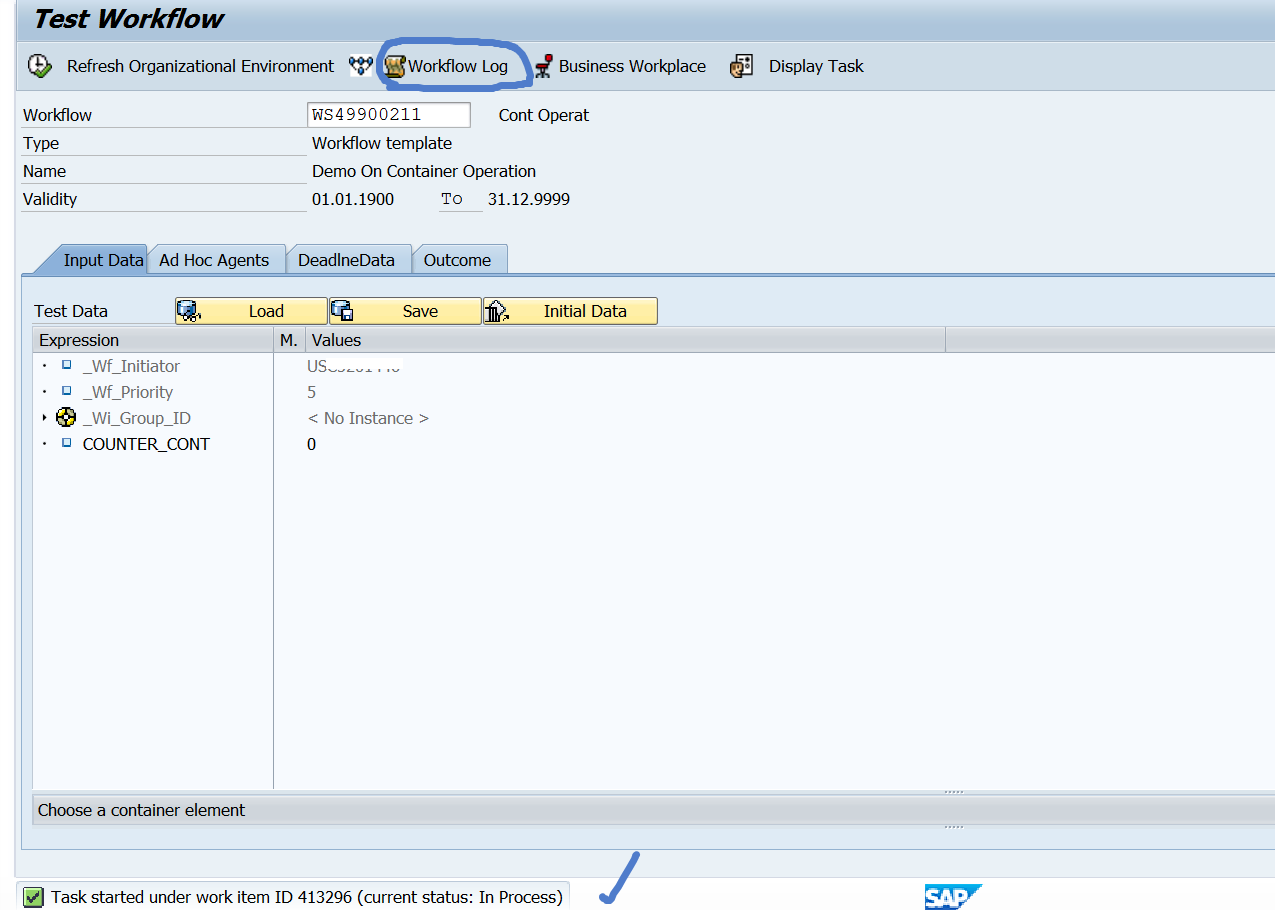The width and height of the screenshot is (1275, 910).
Task: Open the Workflow Log scroll icon
Action: coord(395,66)
